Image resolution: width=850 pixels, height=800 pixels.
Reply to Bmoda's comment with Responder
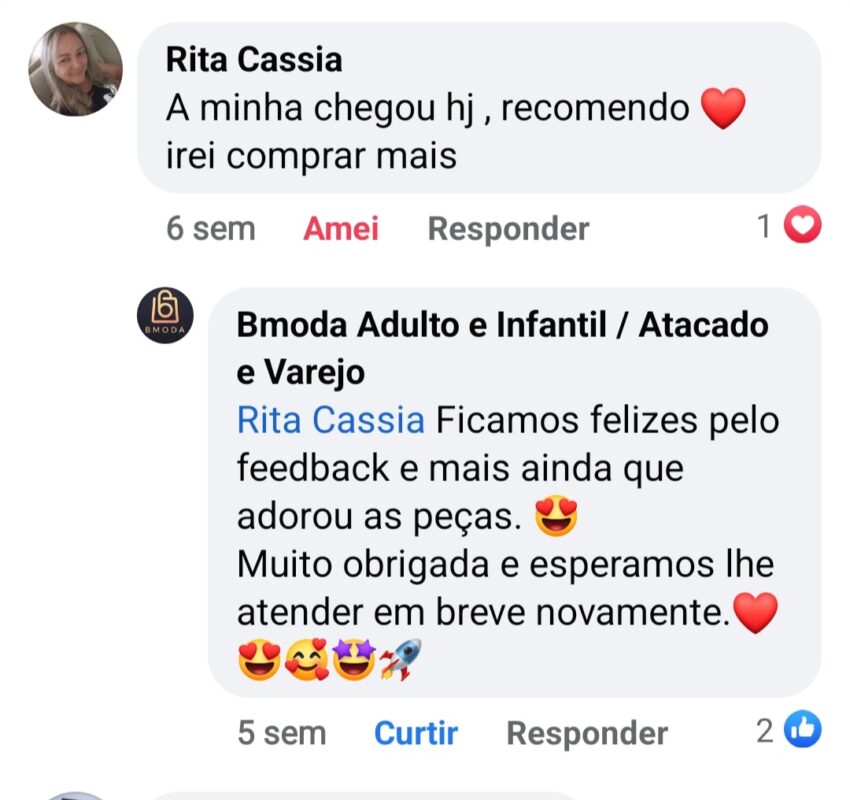pyautogui.click(x=587, y=733)
